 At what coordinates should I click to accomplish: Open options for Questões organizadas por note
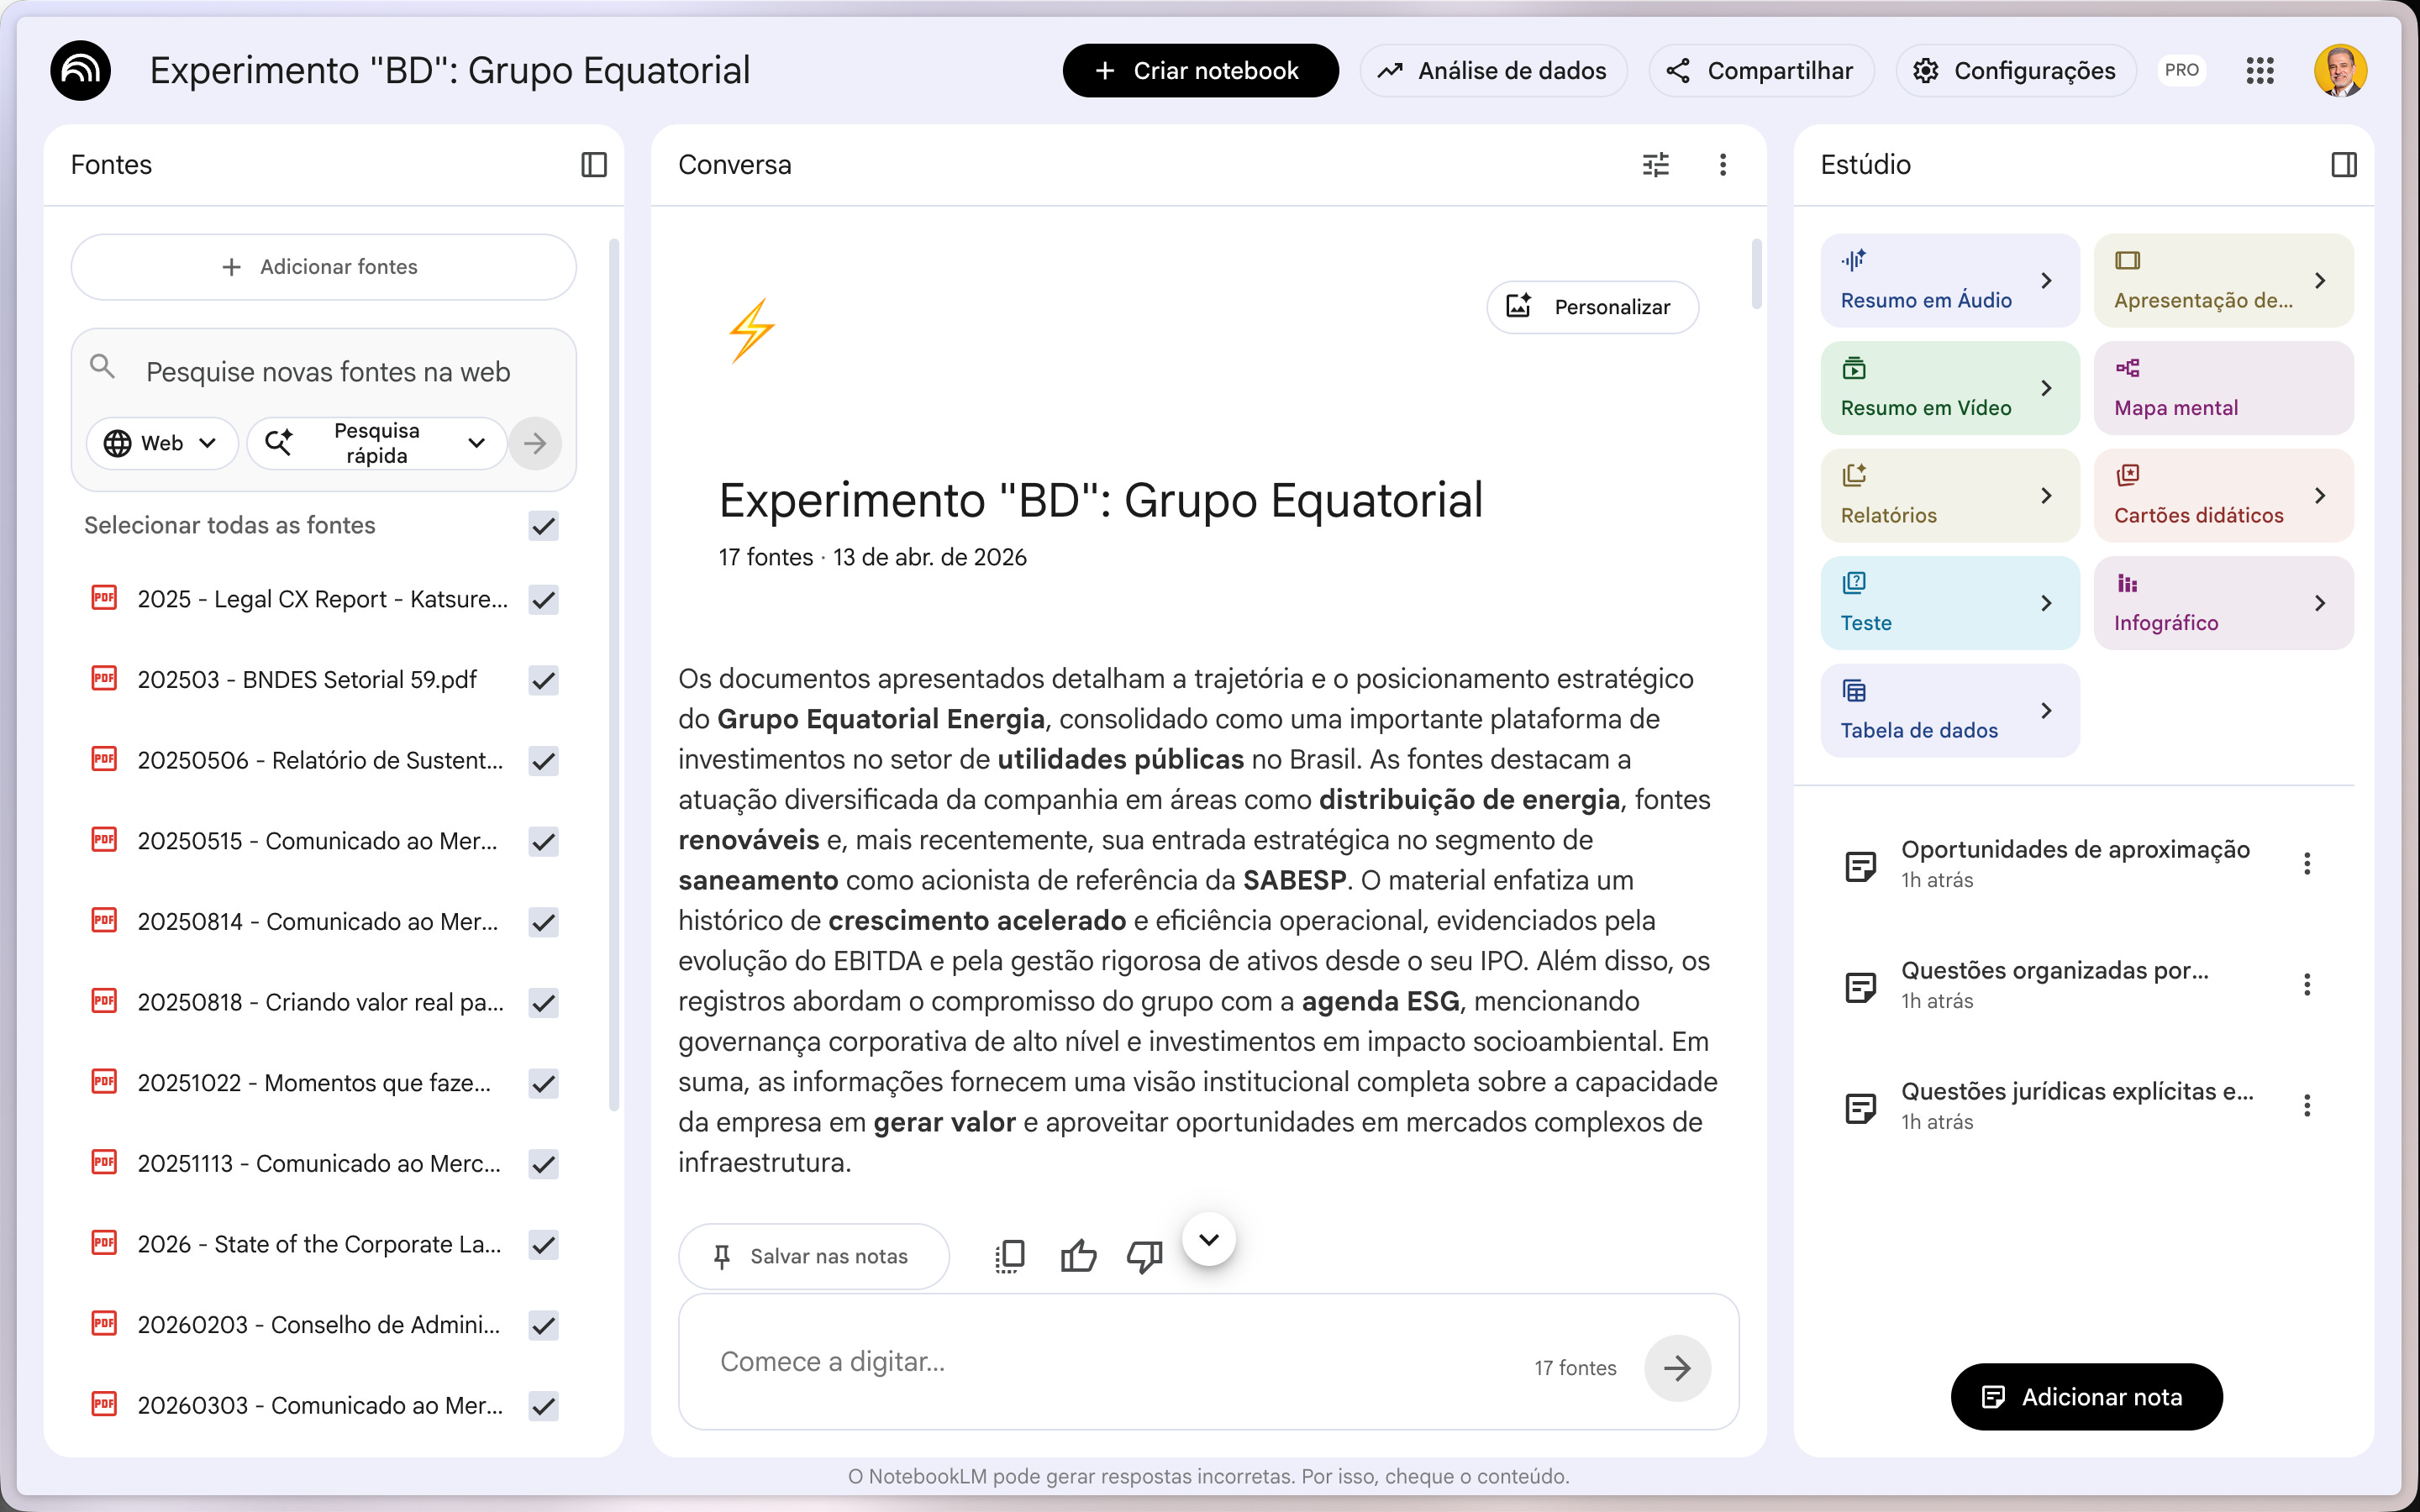point(2307,984)
